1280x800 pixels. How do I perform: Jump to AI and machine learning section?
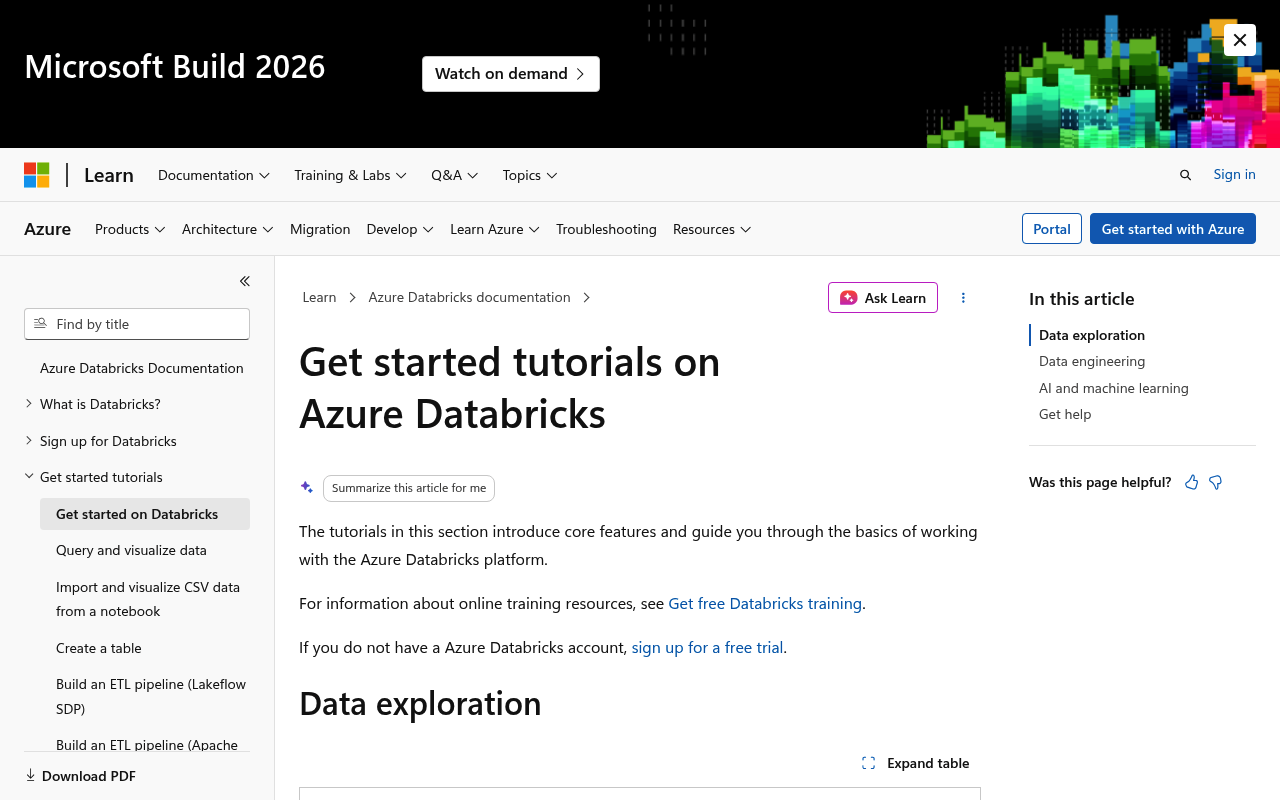[x=1114, y=388]
